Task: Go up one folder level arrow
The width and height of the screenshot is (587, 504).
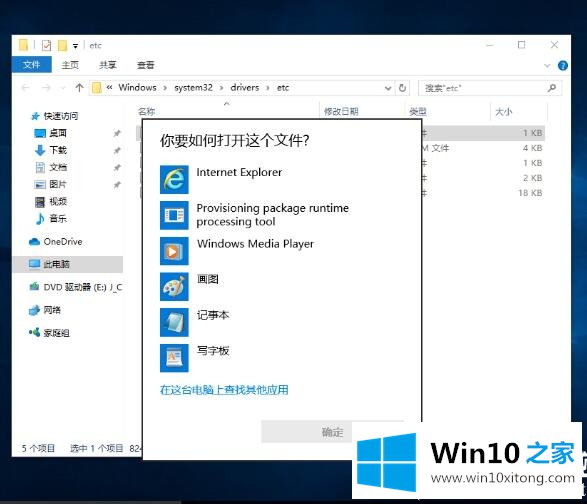Action: point(79,88)
